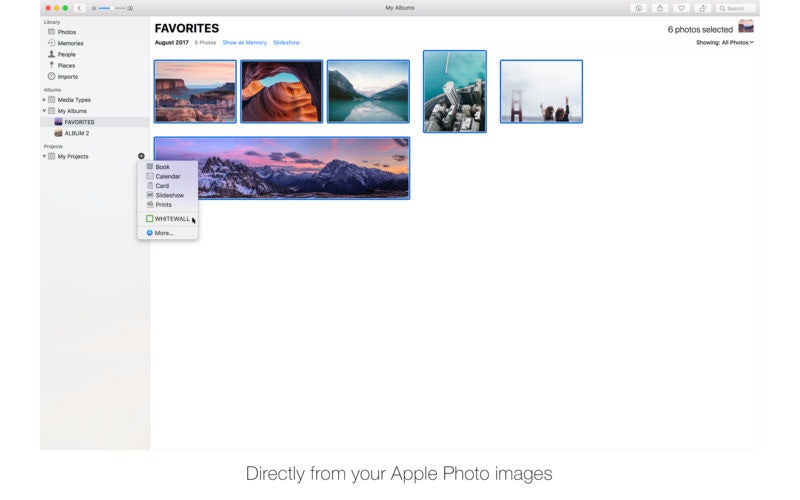Expand the Media Types disclosure triangle
Viewport: 800px width, 500px height.
[44, 99]
